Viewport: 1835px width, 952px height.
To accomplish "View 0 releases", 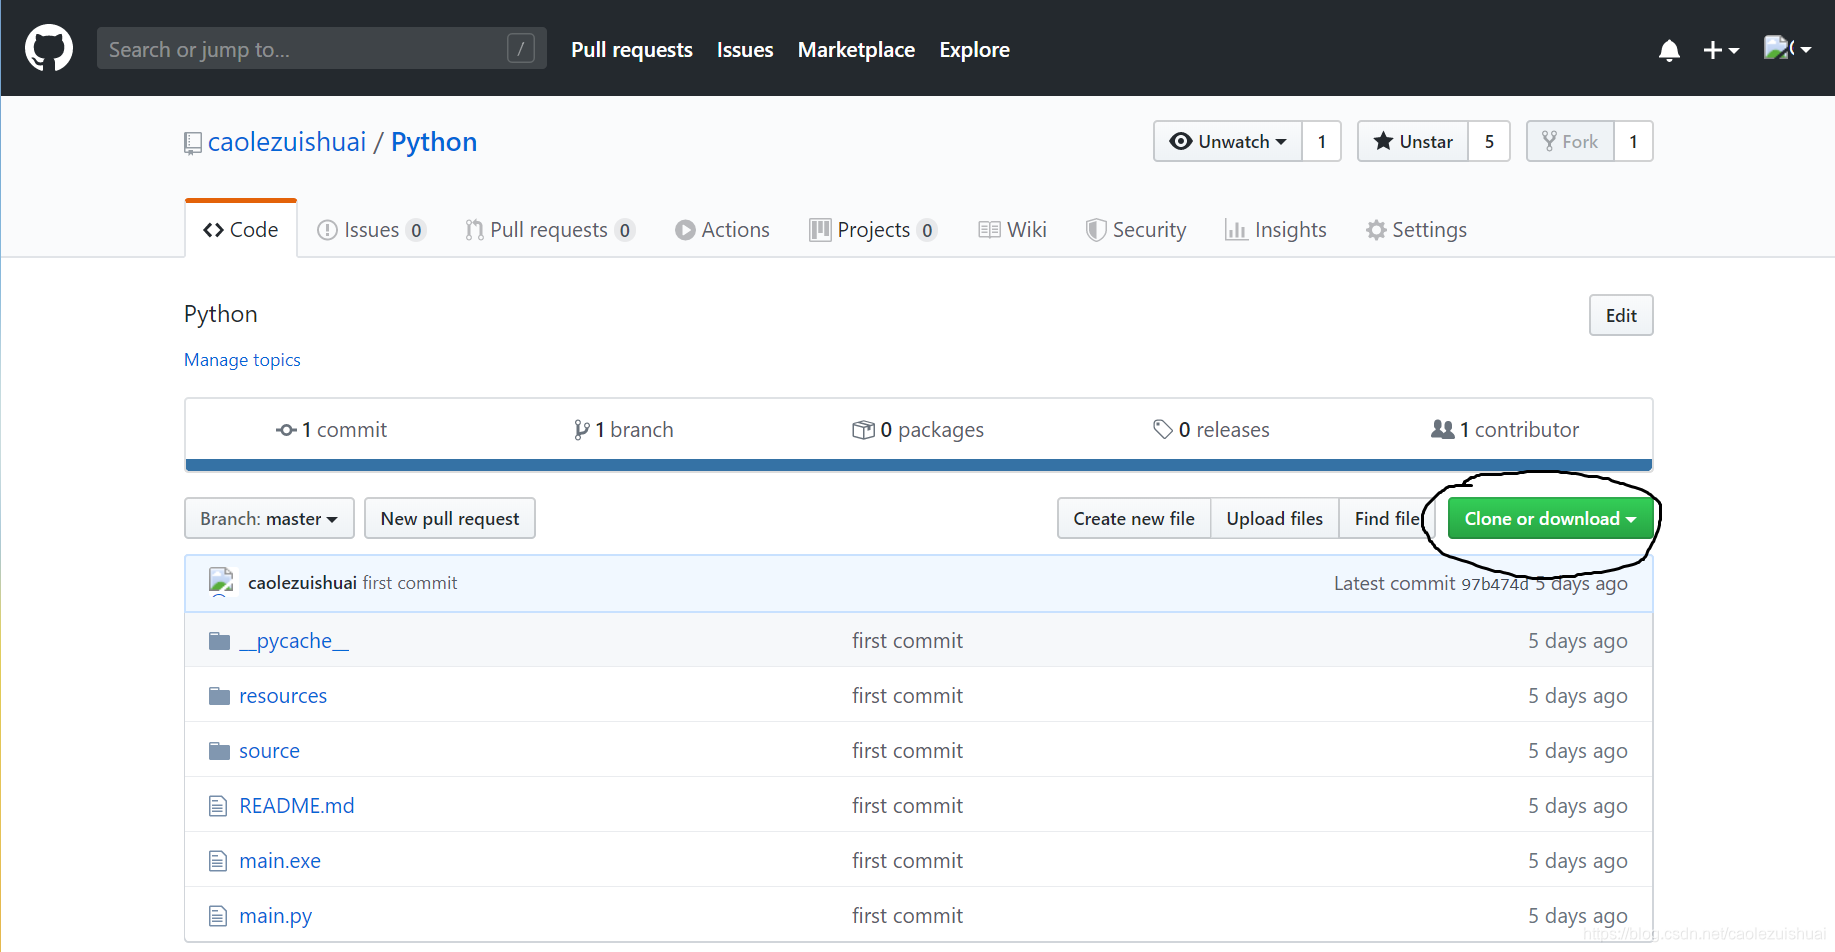I will 1211,430.
